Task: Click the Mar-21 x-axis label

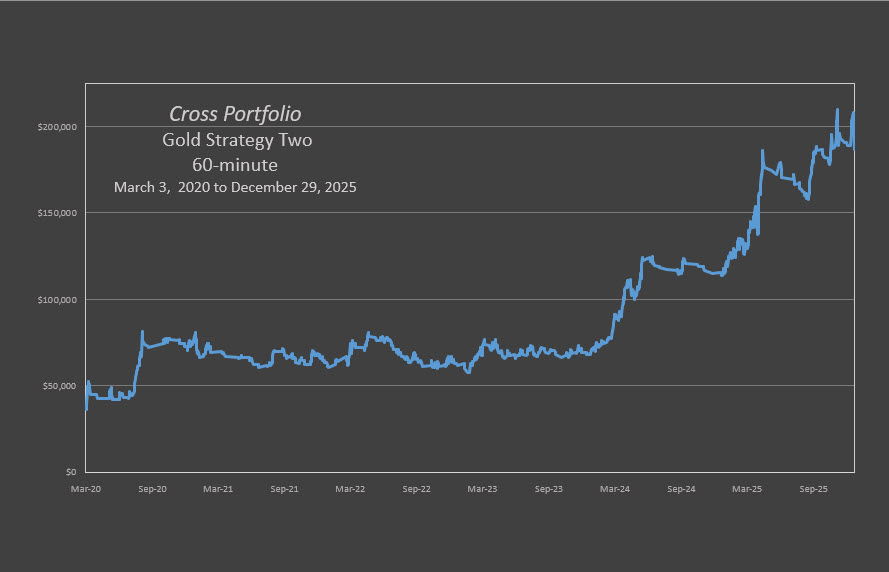Action: 218,490
